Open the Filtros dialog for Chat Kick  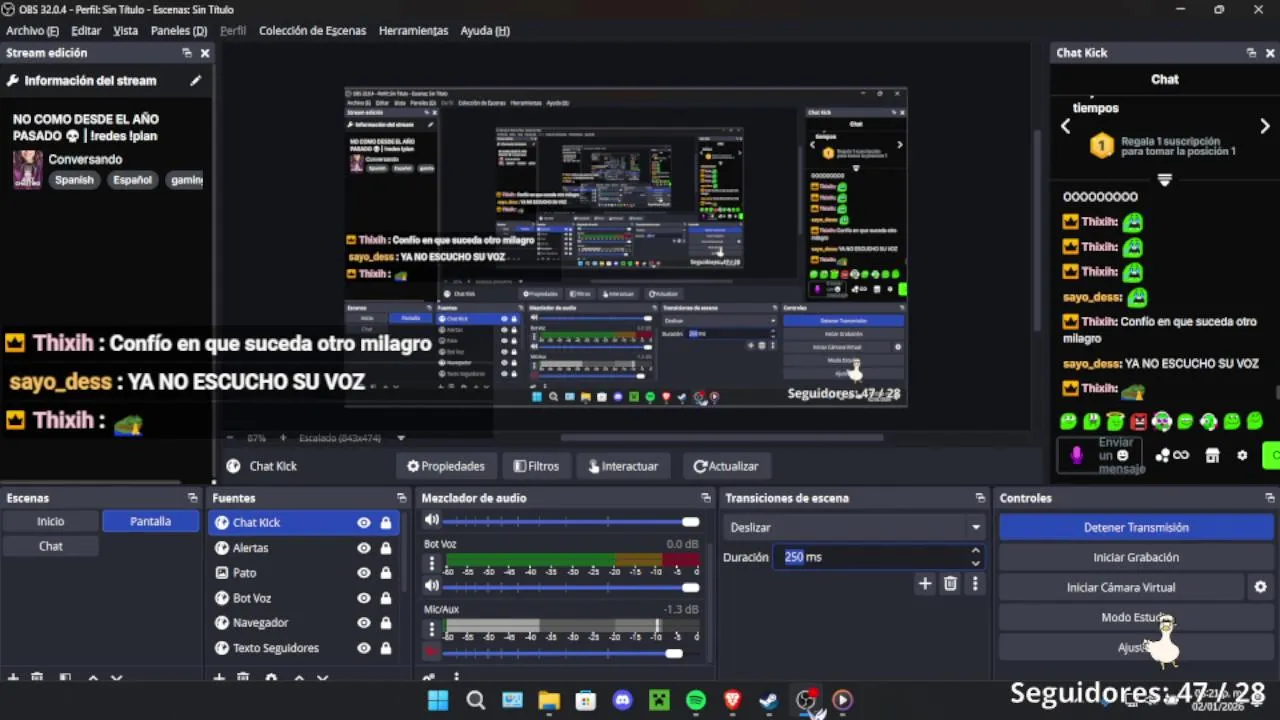[536, 466]
